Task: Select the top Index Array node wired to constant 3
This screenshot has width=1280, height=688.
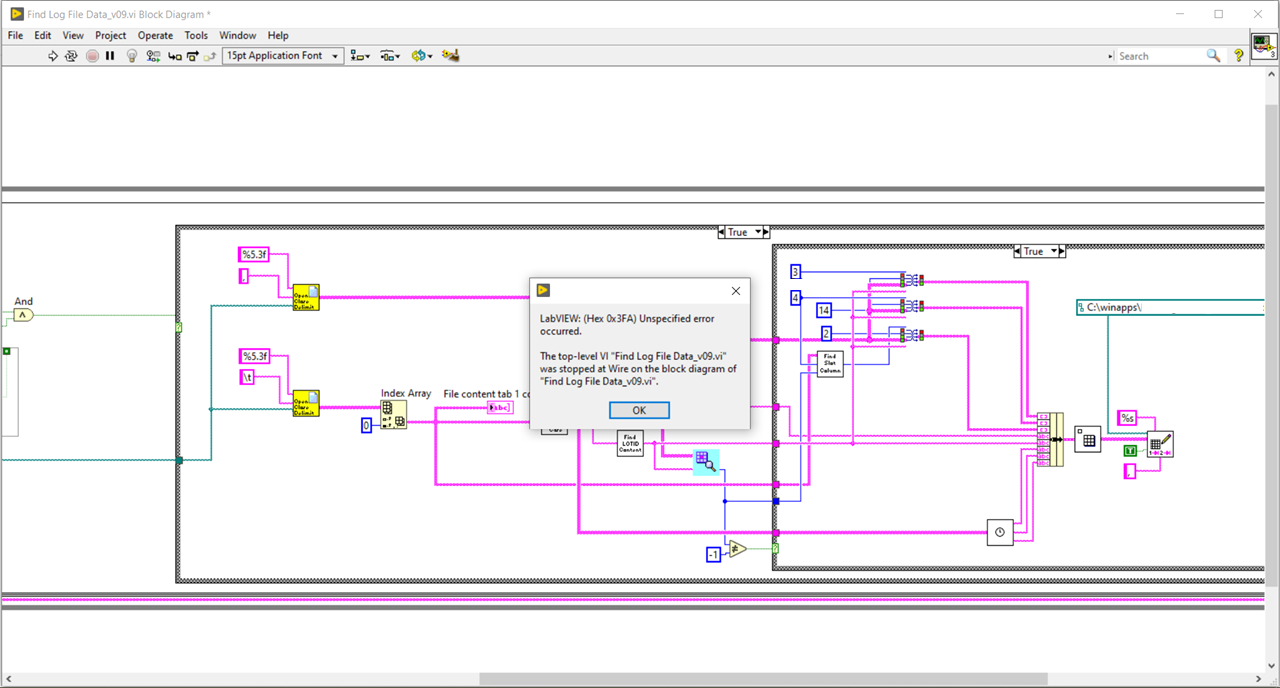Action: point(912,280)
